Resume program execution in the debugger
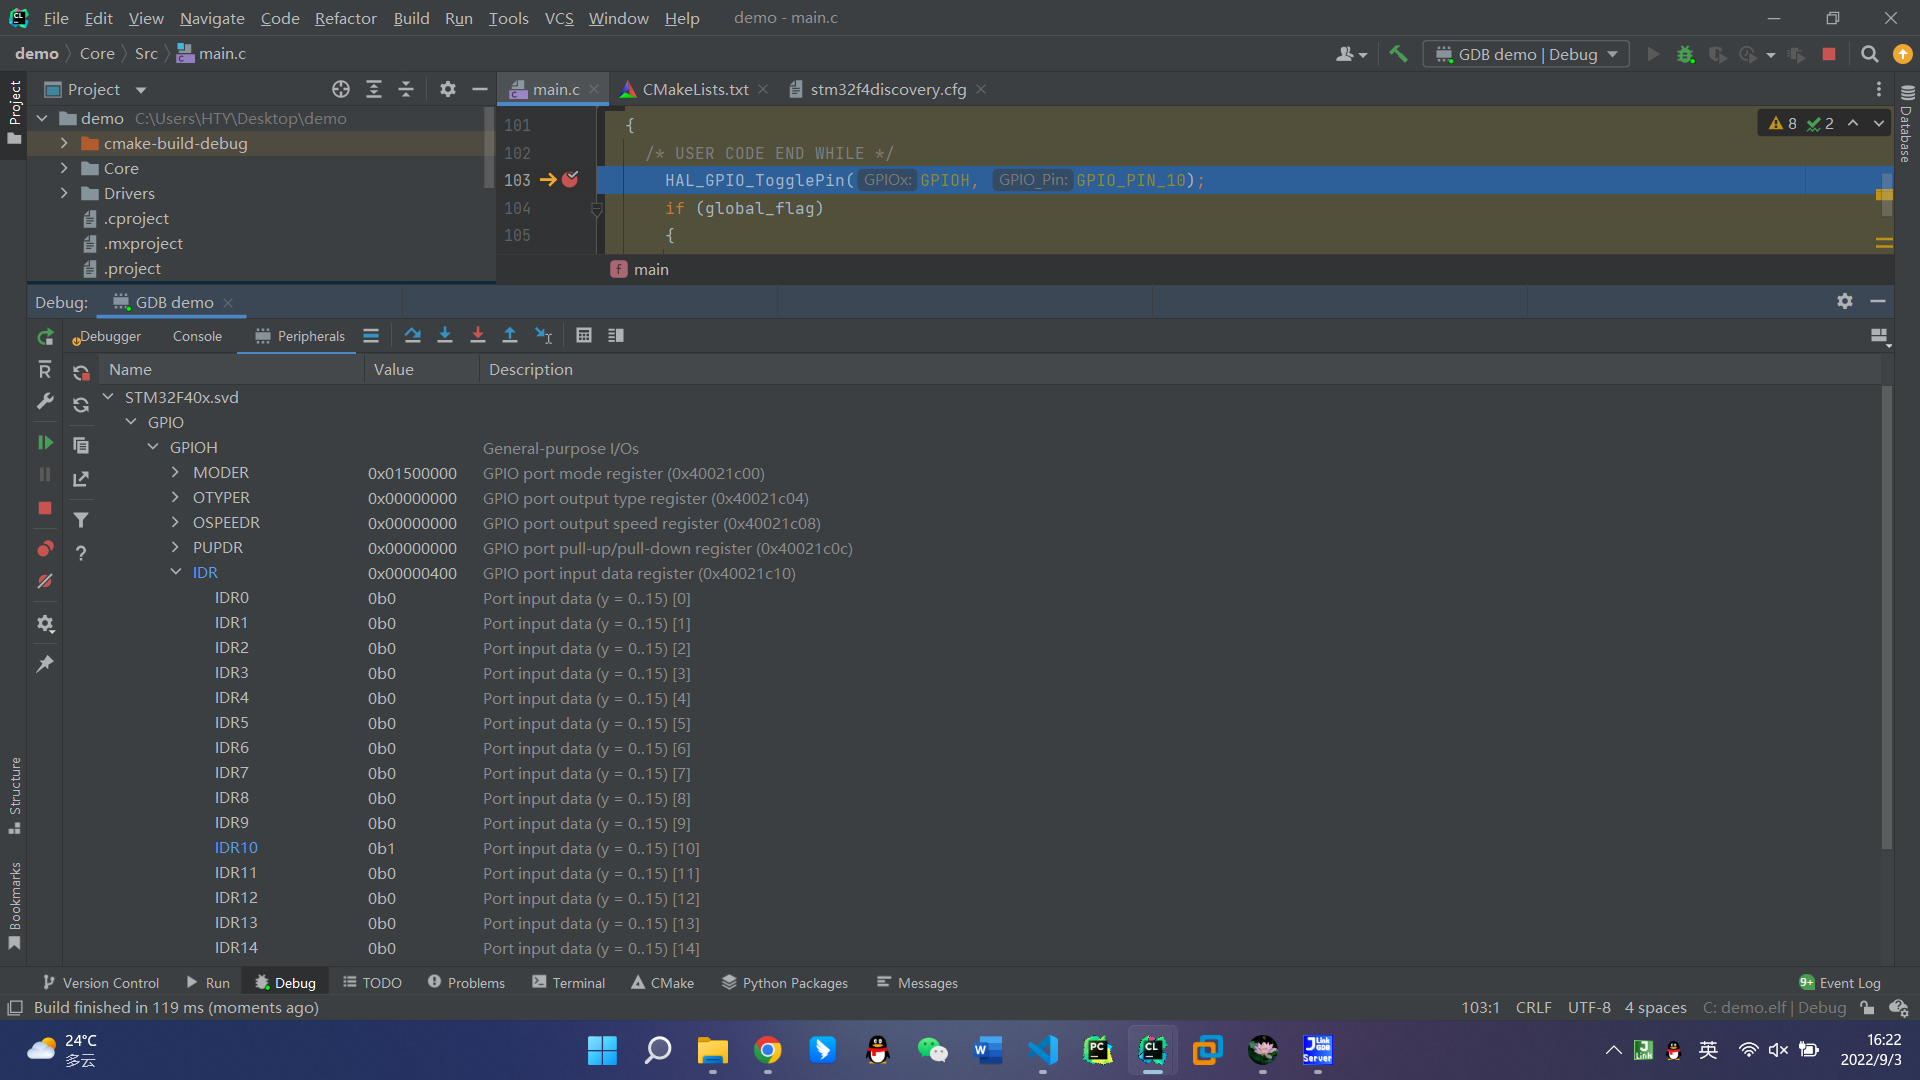 [44, 442]
